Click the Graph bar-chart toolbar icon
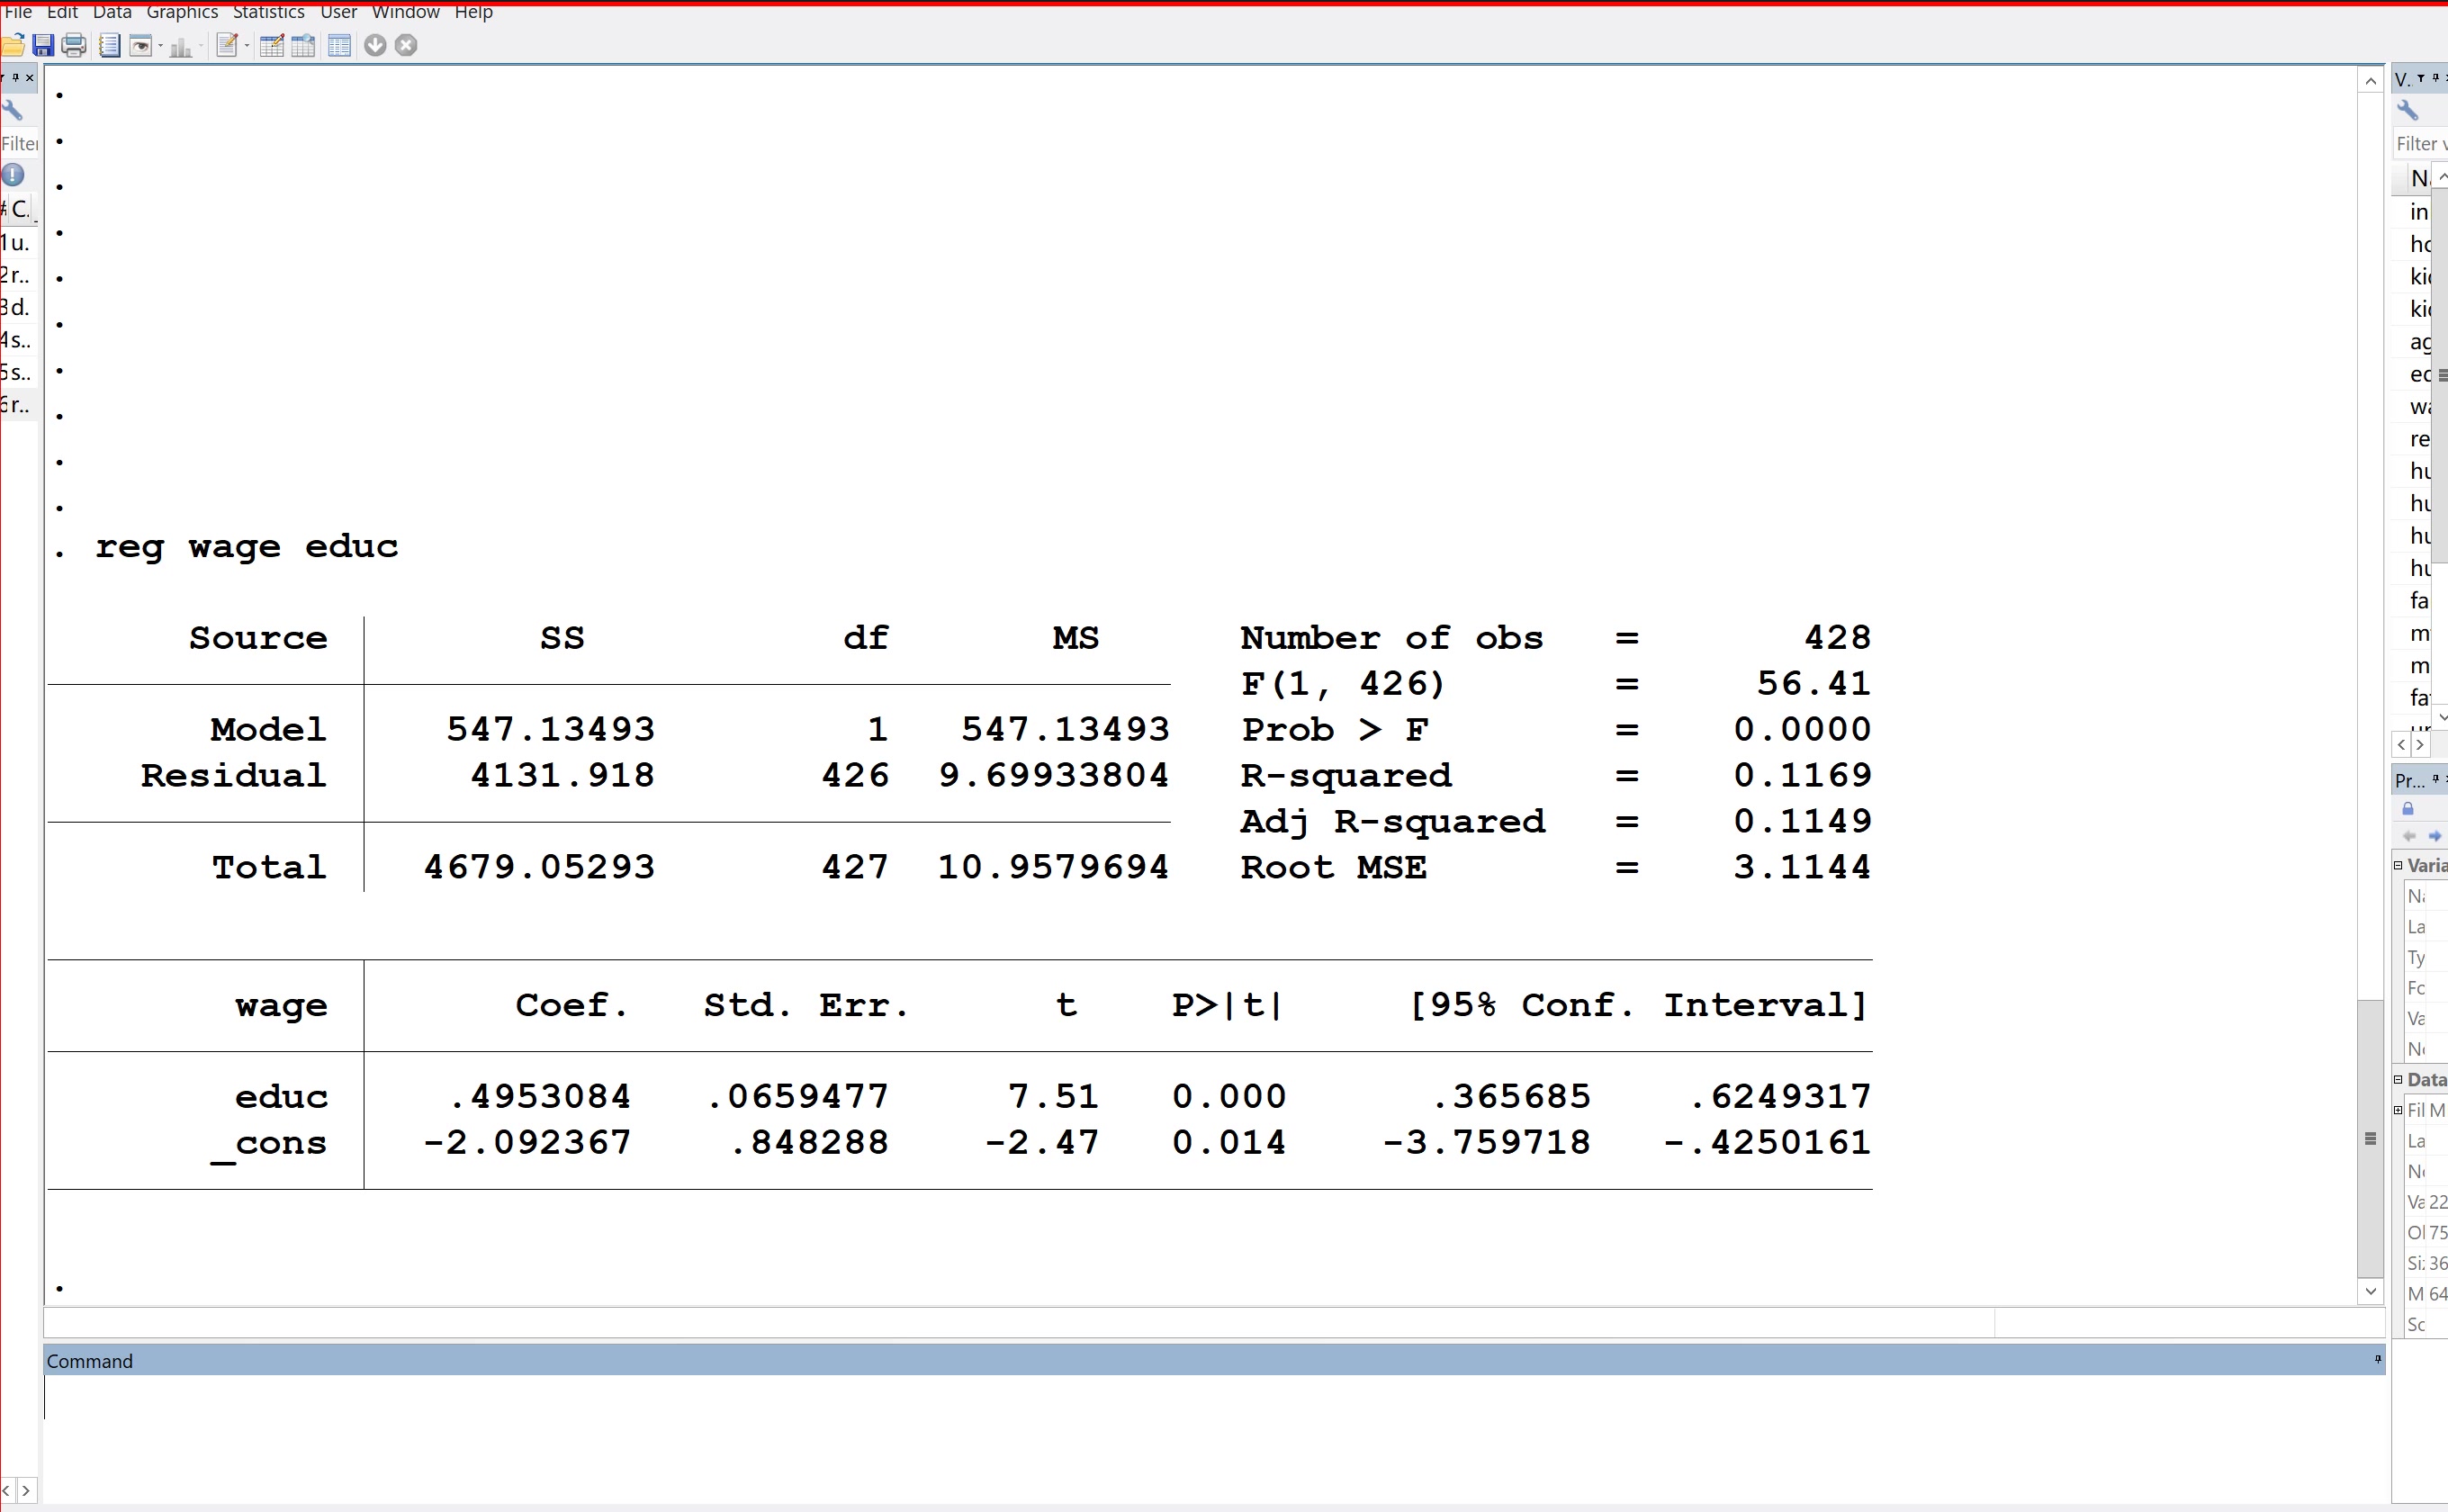The height and width of the screenshot is (1512, 2448). [181, 46]
